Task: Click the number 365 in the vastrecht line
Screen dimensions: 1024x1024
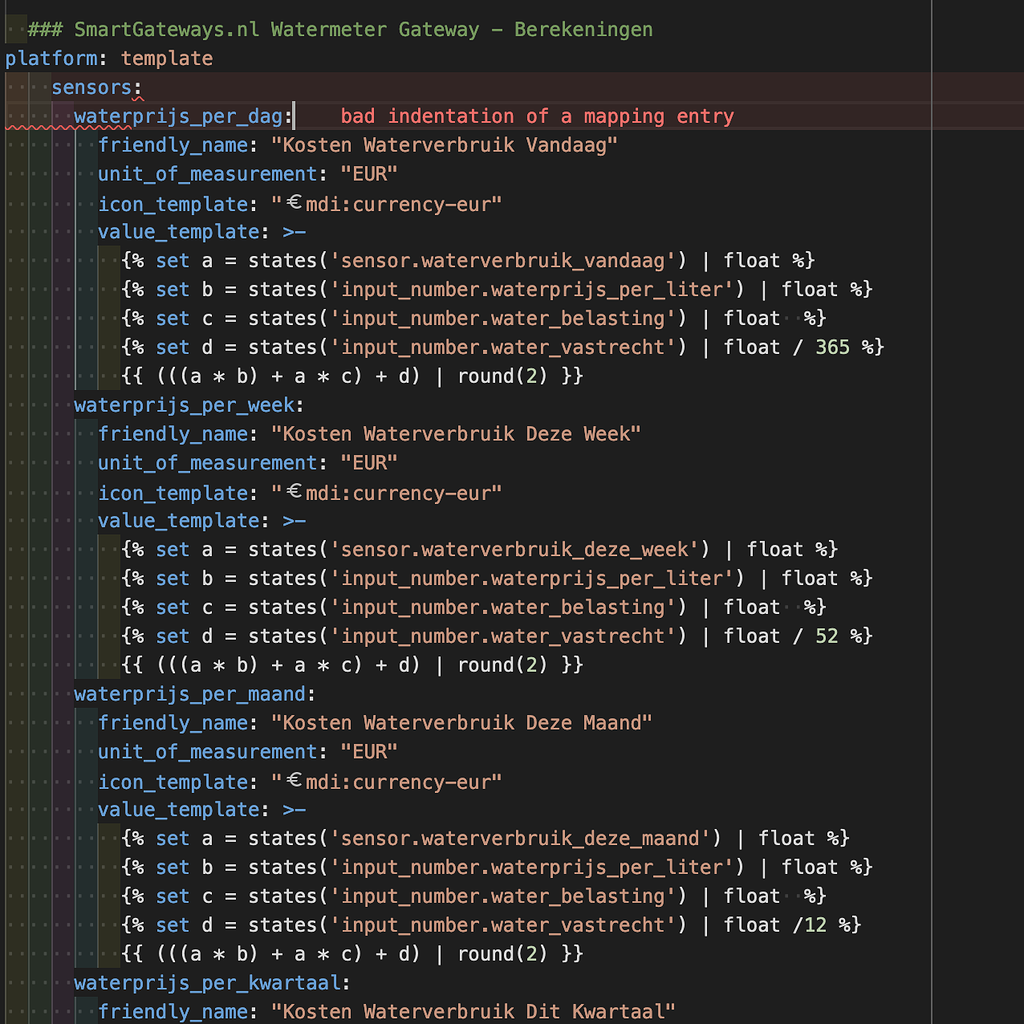Action: tap(833, 347)
